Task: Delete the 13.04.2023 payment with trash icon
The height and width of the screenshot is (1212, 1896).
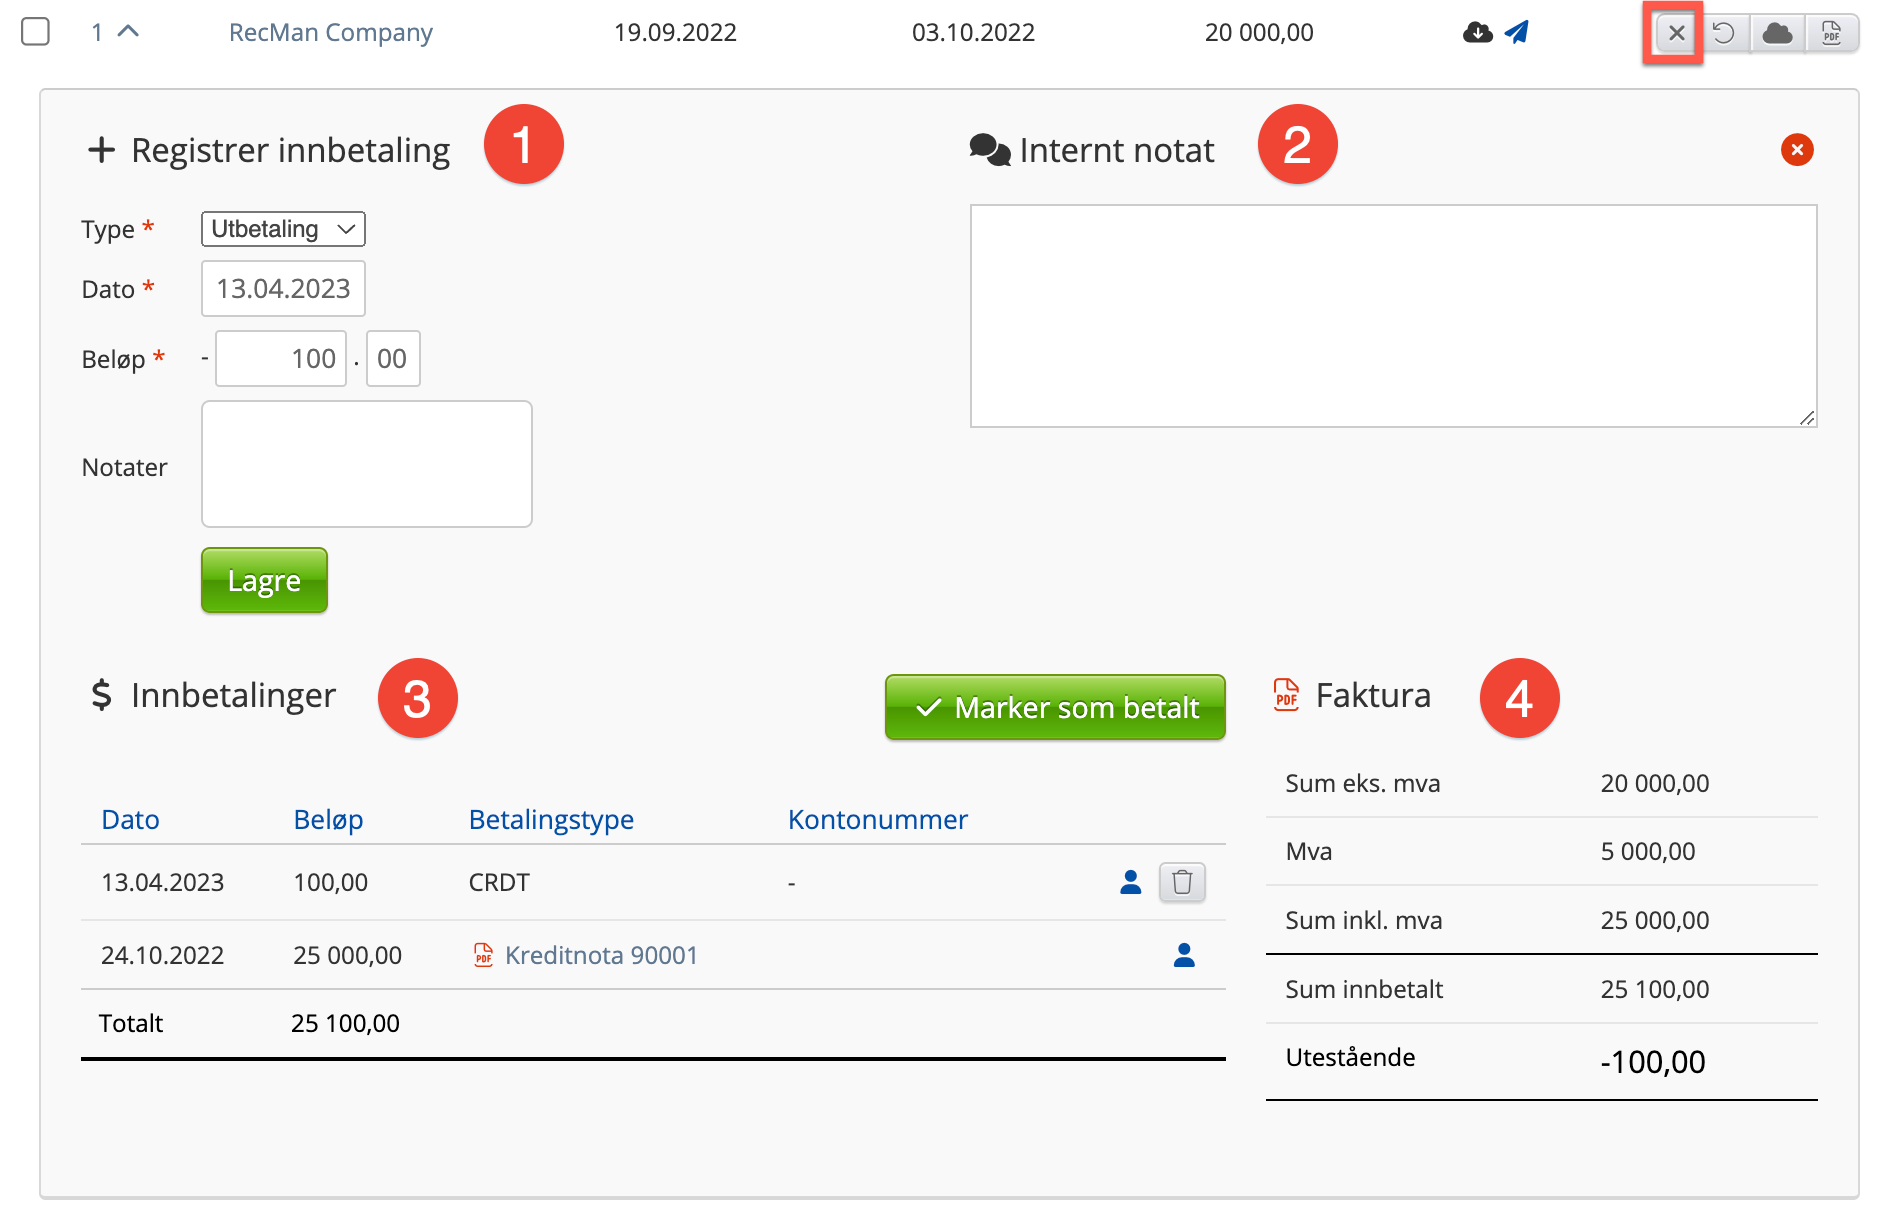Action: point(1182,882)
